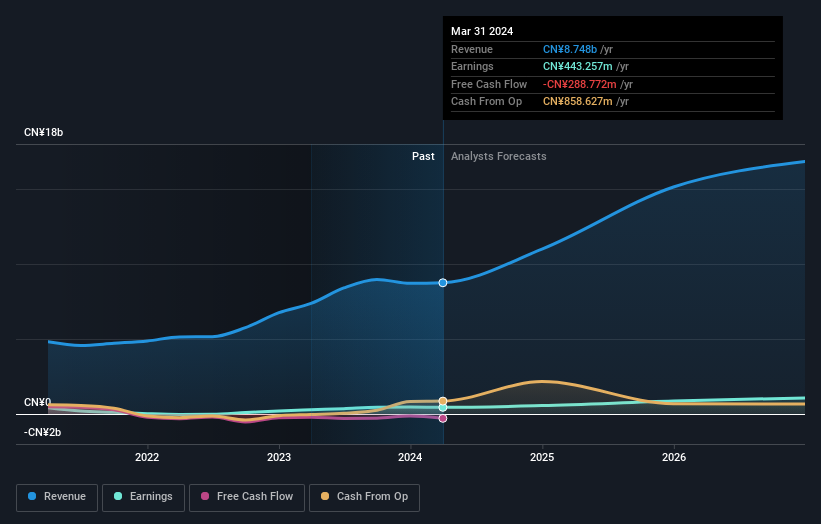Click the Cash From Op label in tooltip
The image size is (821, 524).
click(486, 102)
